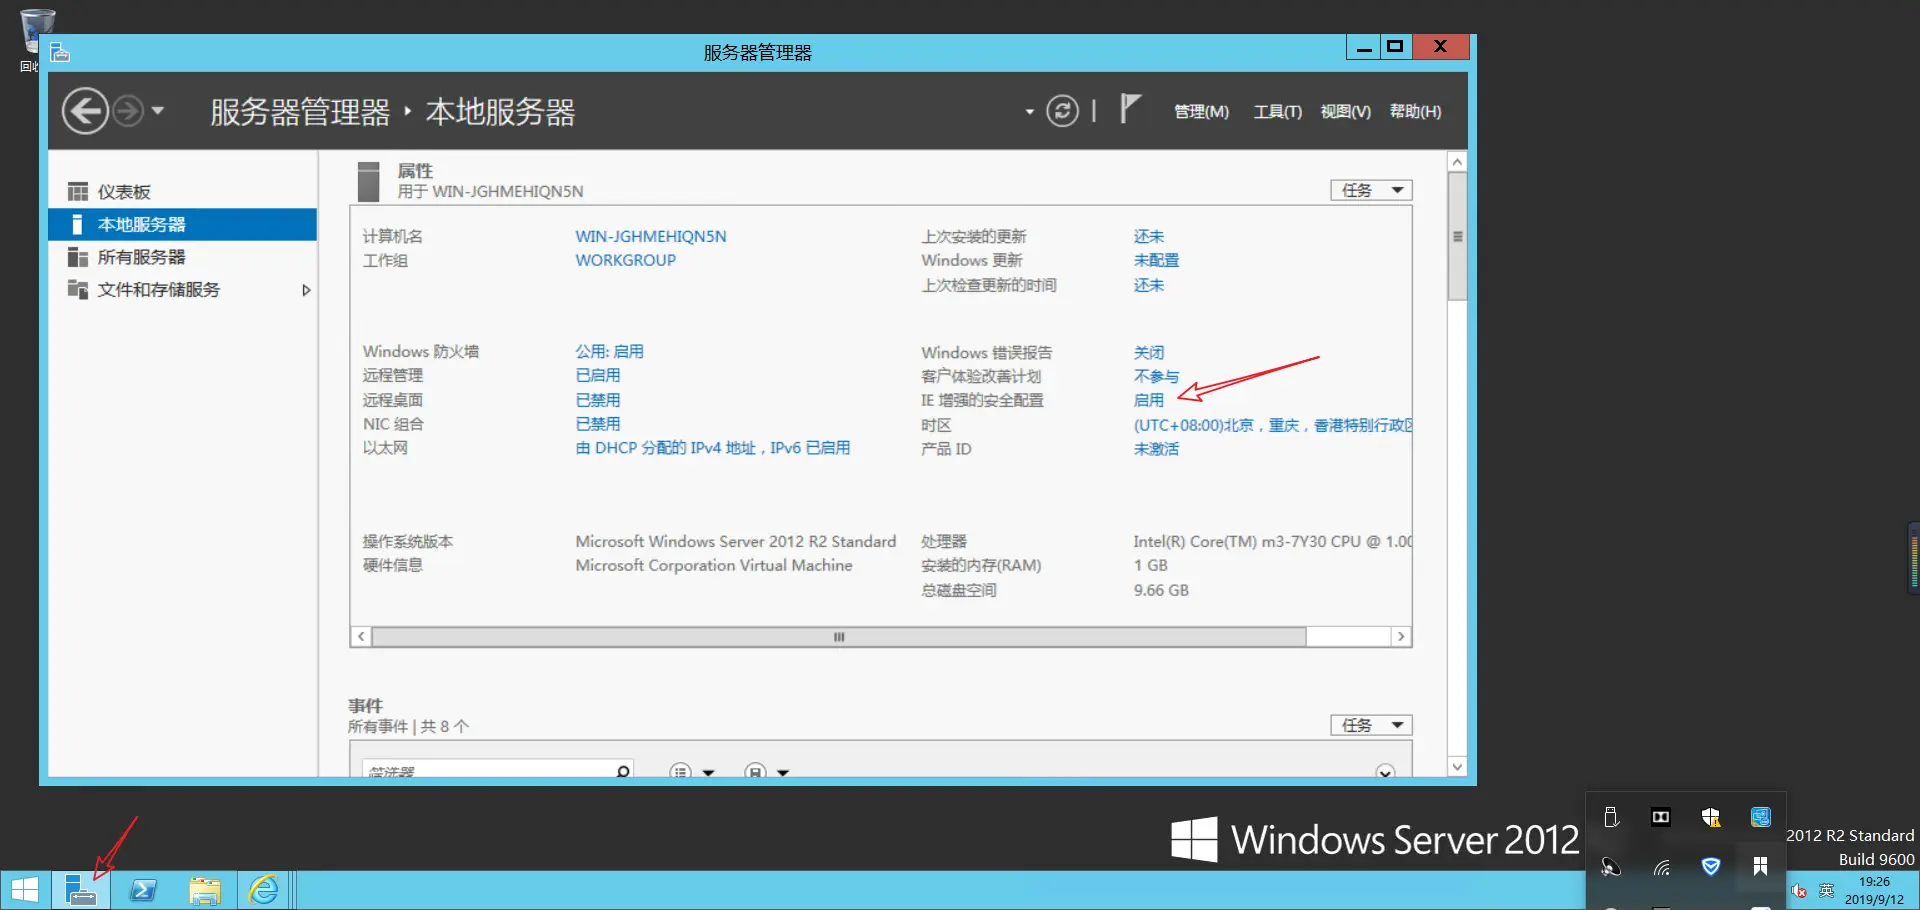Viewport: 1920px width, 910px height.
Task: Click product ID 未激活 link
Action: [1156, 449]
